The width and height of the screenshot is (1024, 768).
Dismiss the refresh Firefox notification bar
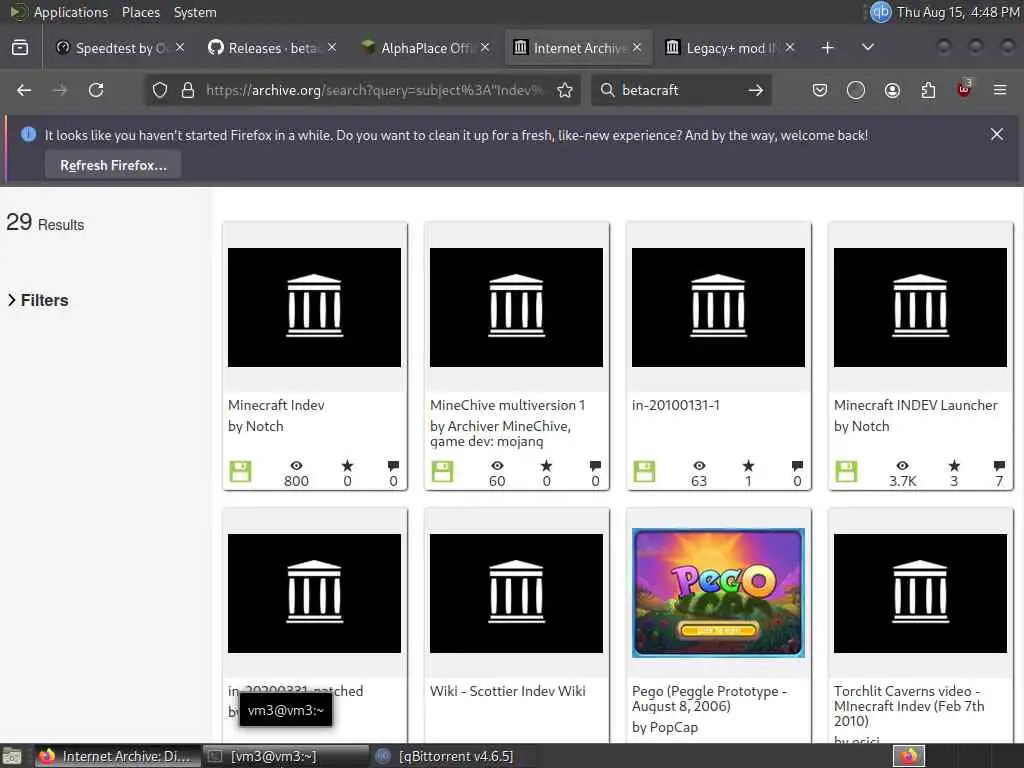click(997, 134)
